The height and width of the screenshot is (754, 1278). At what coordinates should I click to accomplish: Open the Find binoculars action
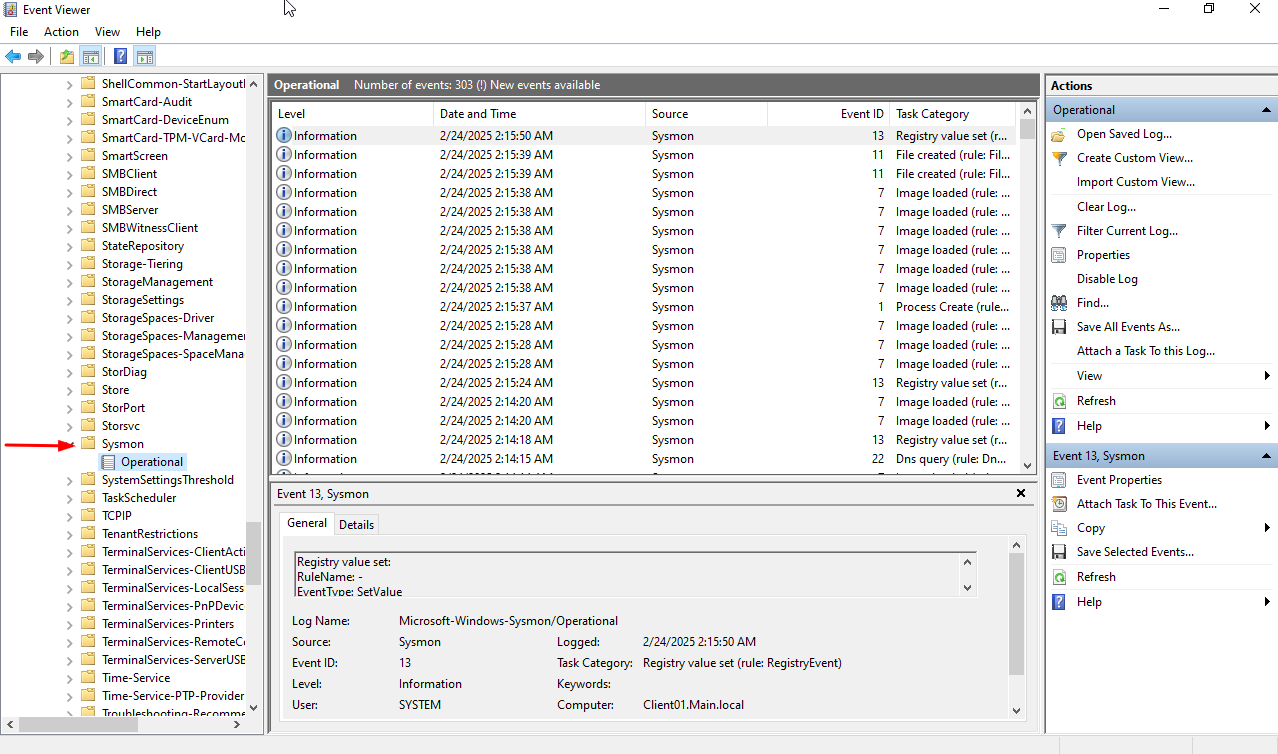[1059, 303]
